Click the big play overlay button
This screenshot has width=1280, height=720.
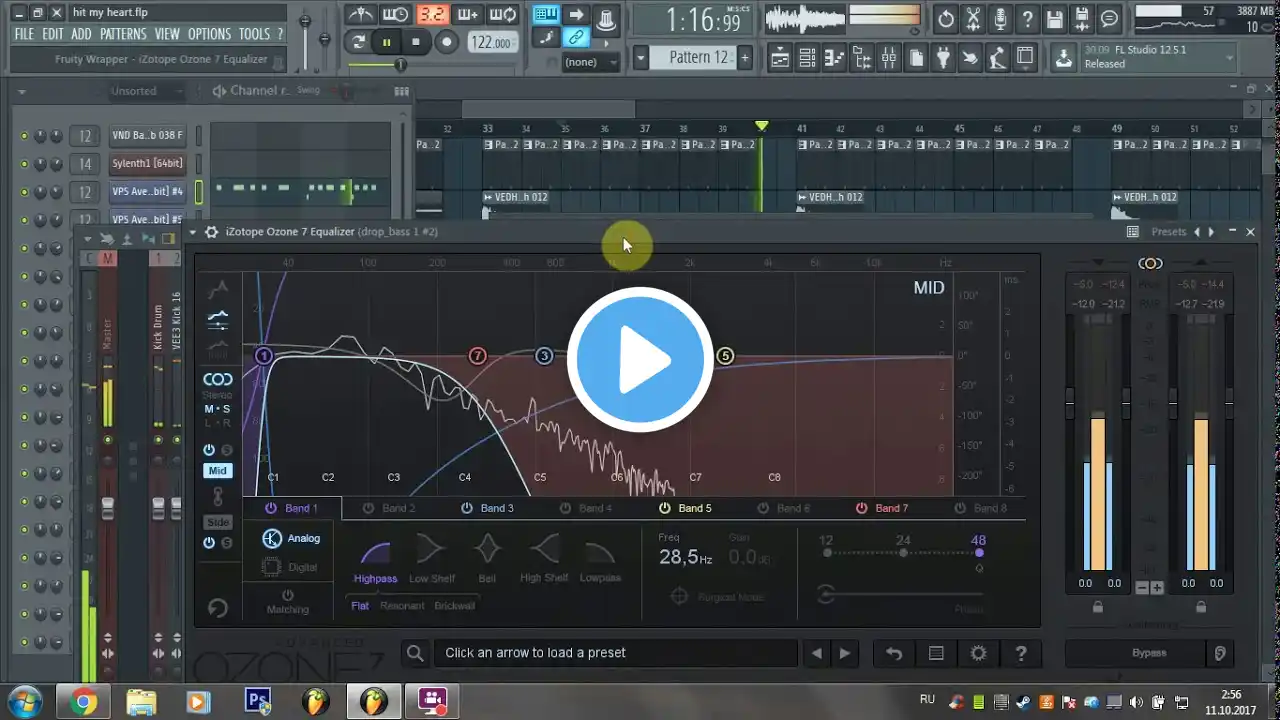pos(640,360)
